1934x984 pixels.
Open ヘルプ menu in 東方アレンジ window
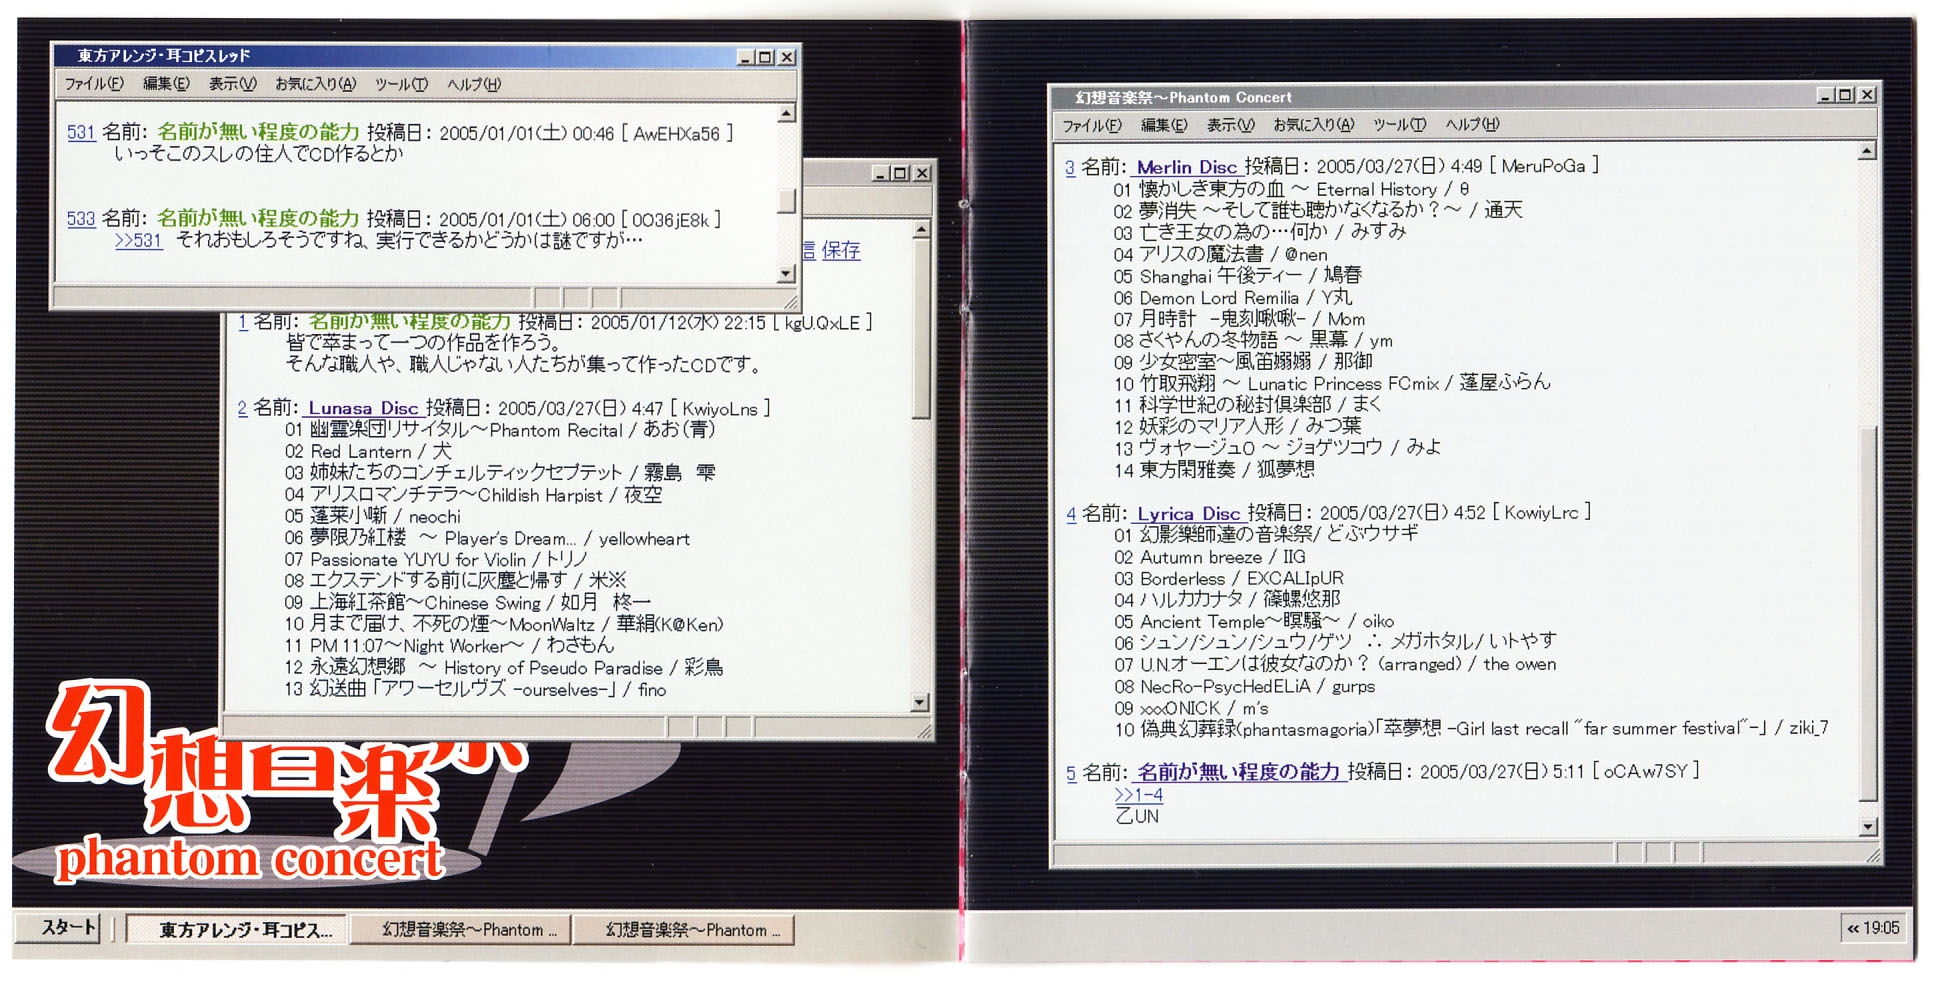(473, 84)
